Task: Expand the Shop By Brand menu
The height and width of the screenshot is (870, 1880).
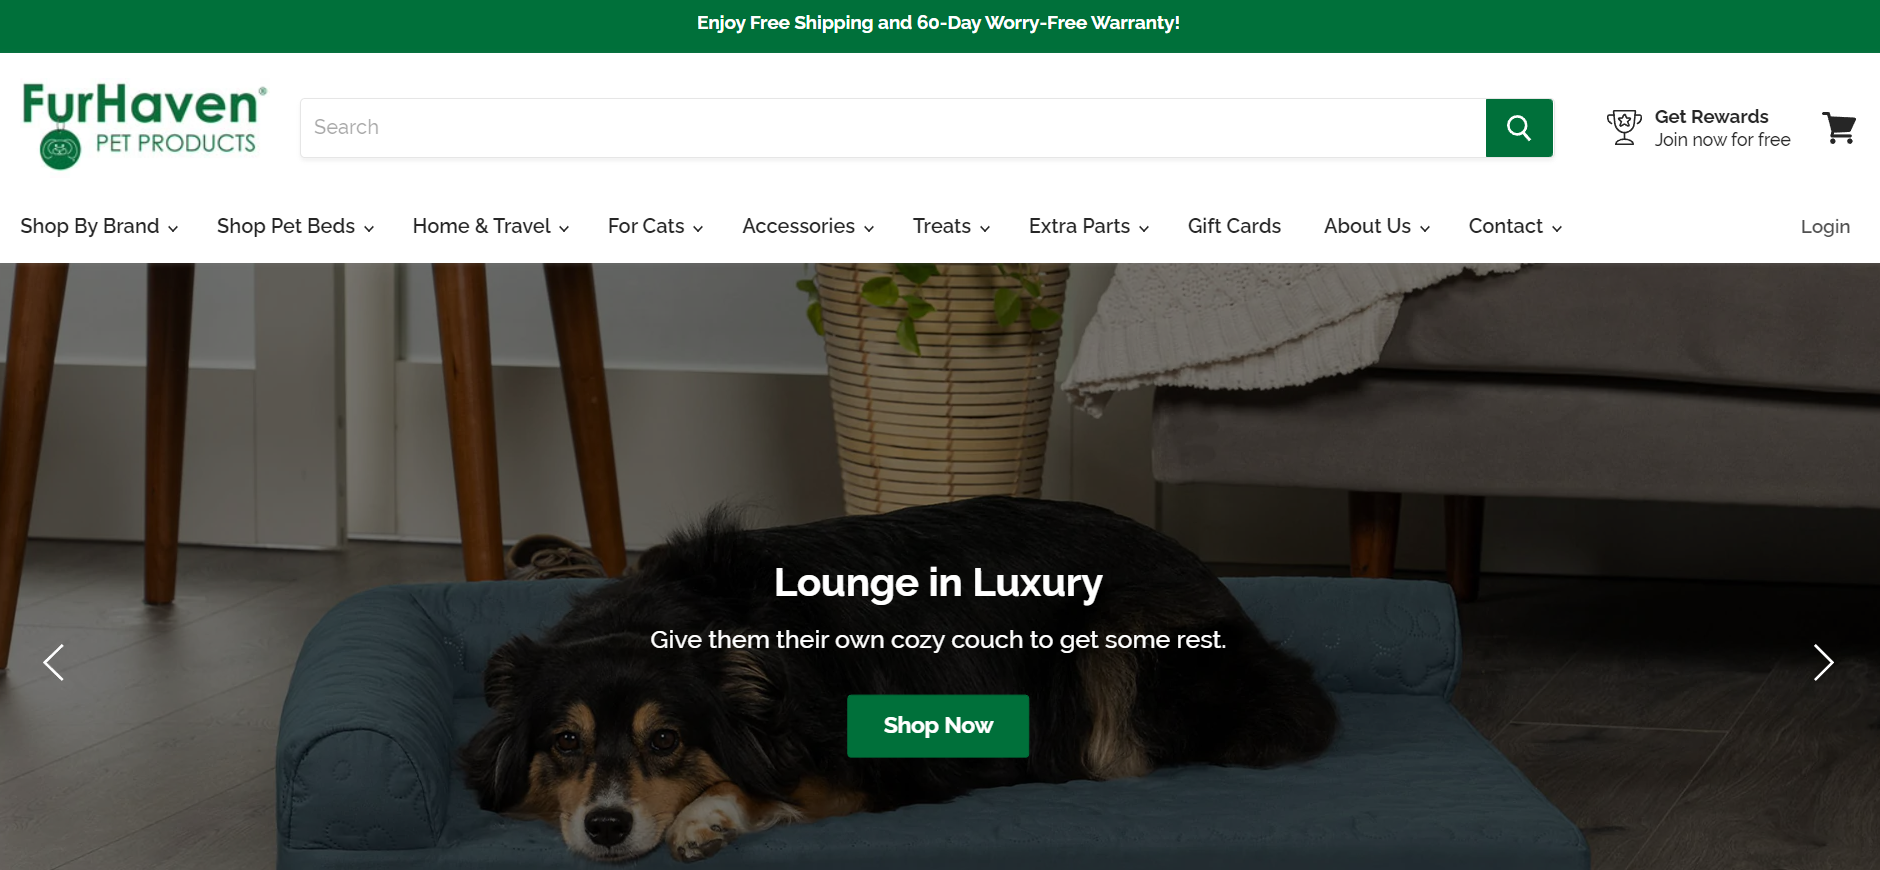Action: [99, 226]
